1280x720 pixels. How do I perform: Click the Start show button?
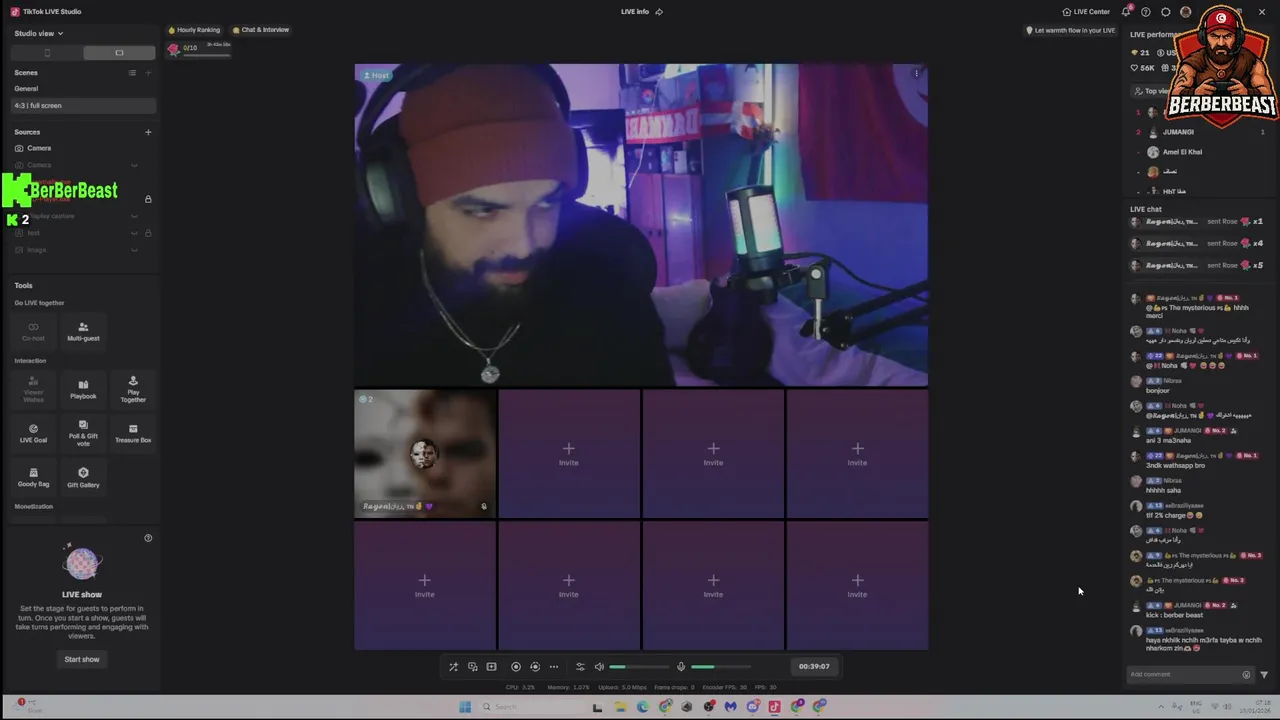pyautogui.click(x=82, y=659)
